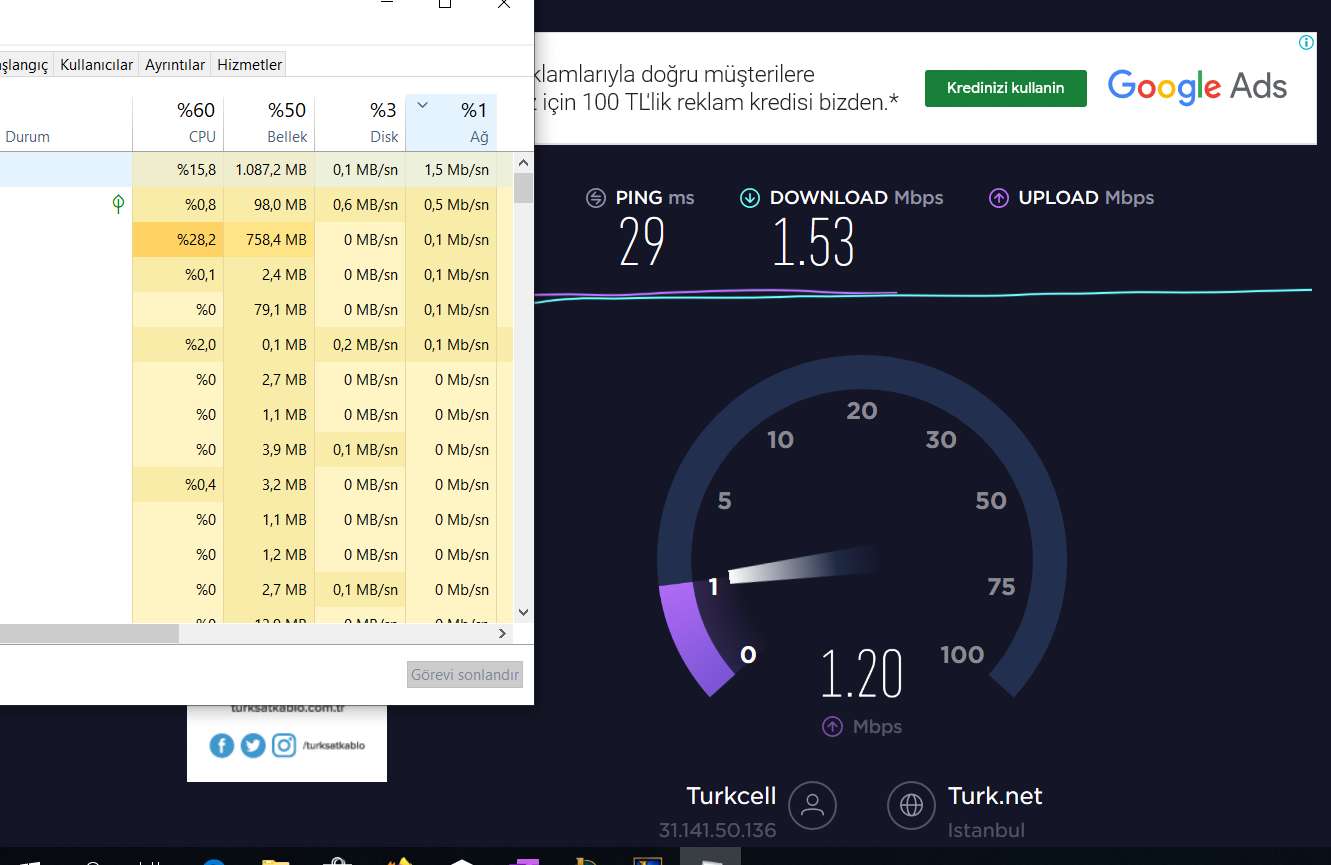Click the Task Manager vertical scrollbar down arrow
This screenshot has height=865, width=1331.
(523, 611)
